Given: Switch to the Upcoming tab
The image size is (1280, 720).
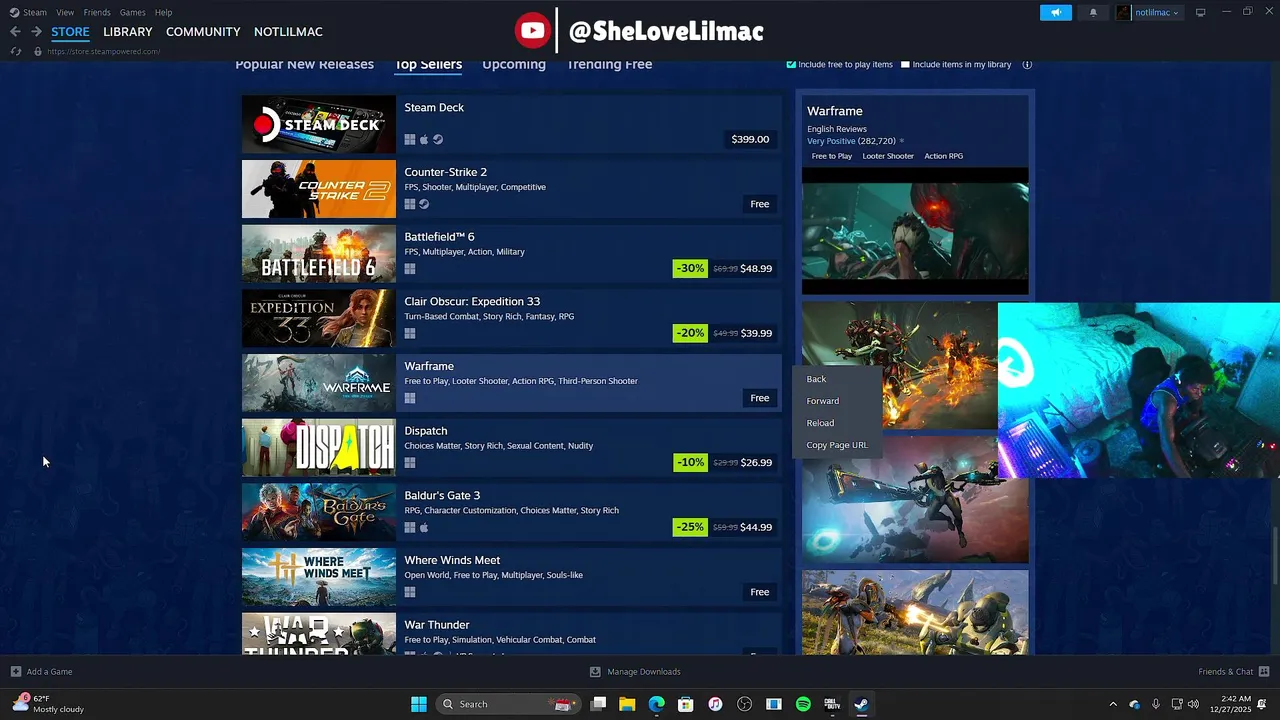Looking at the screenshot, I should [x=514, y=64].
